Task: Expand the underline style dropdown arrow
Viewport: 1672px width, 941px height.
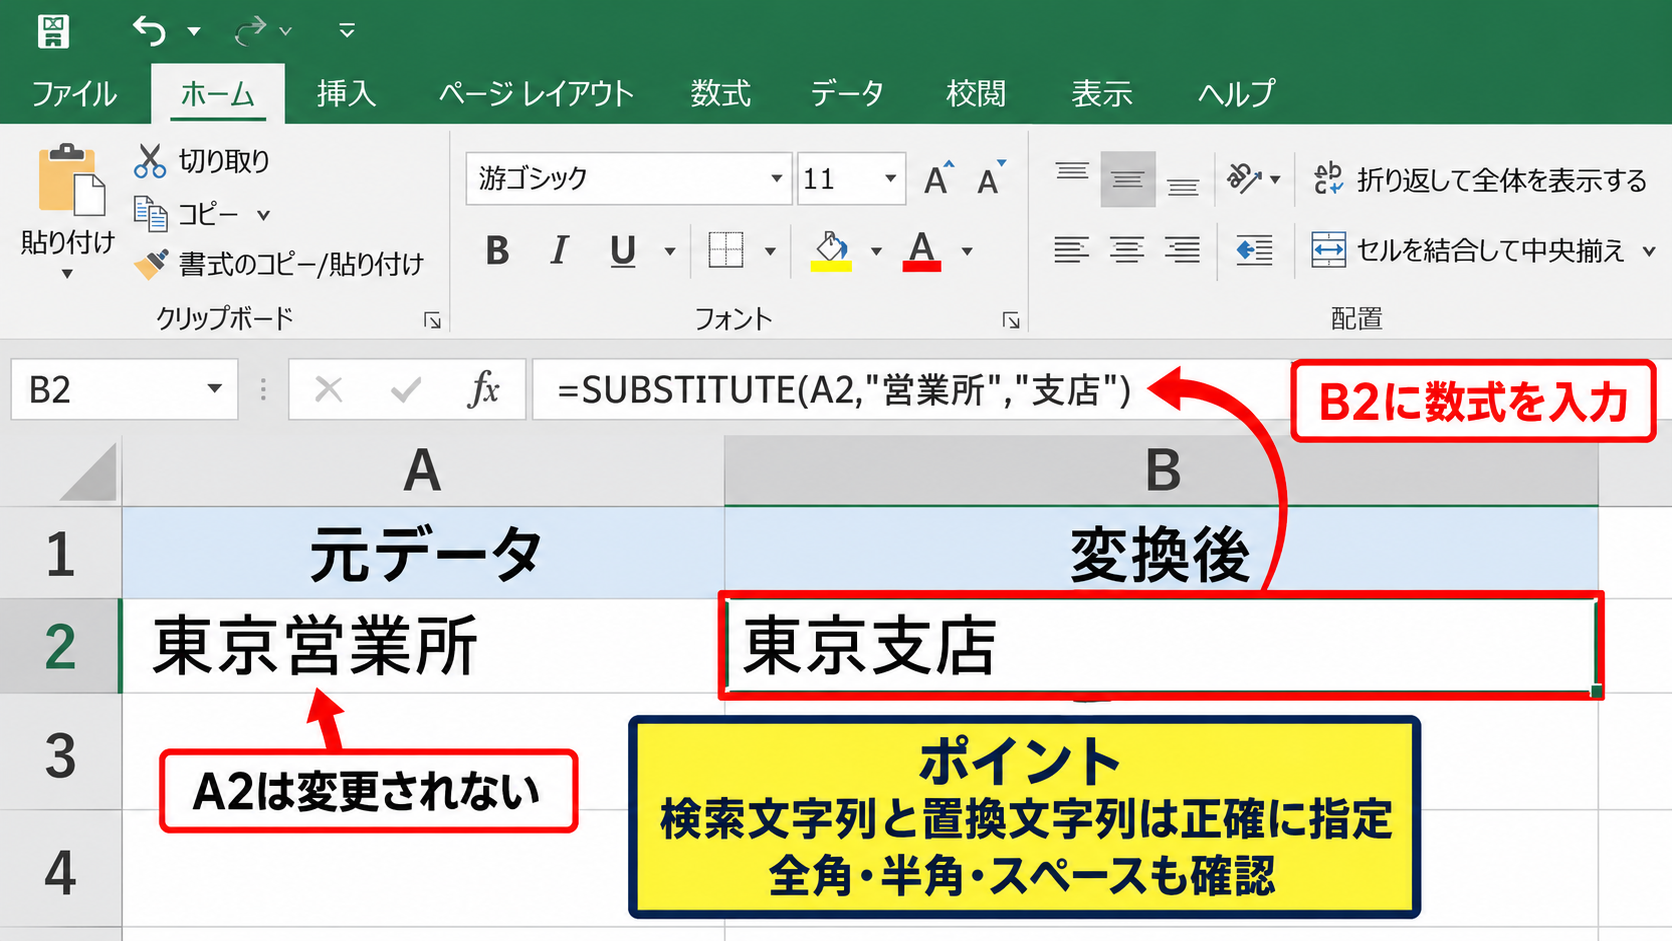Action: pyautogui.click(x=670, y=251)
